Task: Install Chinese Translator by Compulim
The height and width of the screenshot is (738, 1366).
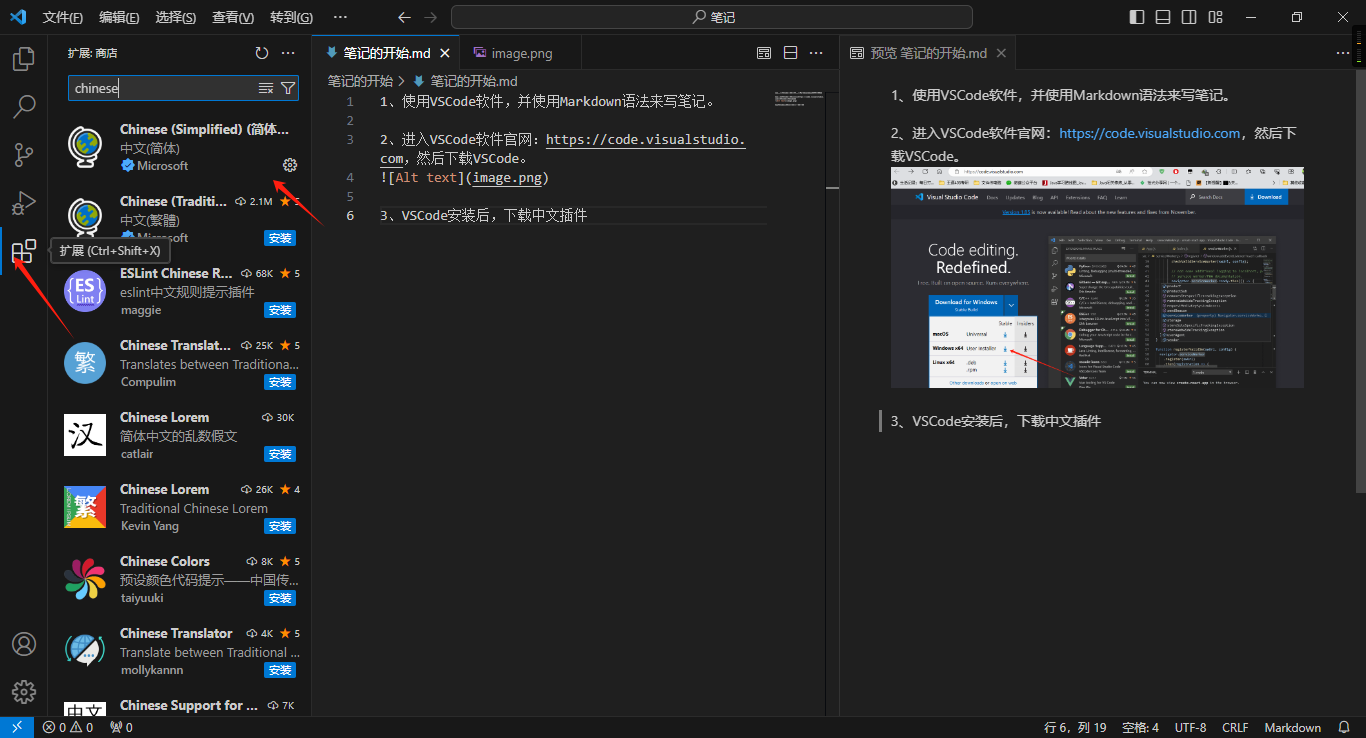Action: tap(280, 382)
